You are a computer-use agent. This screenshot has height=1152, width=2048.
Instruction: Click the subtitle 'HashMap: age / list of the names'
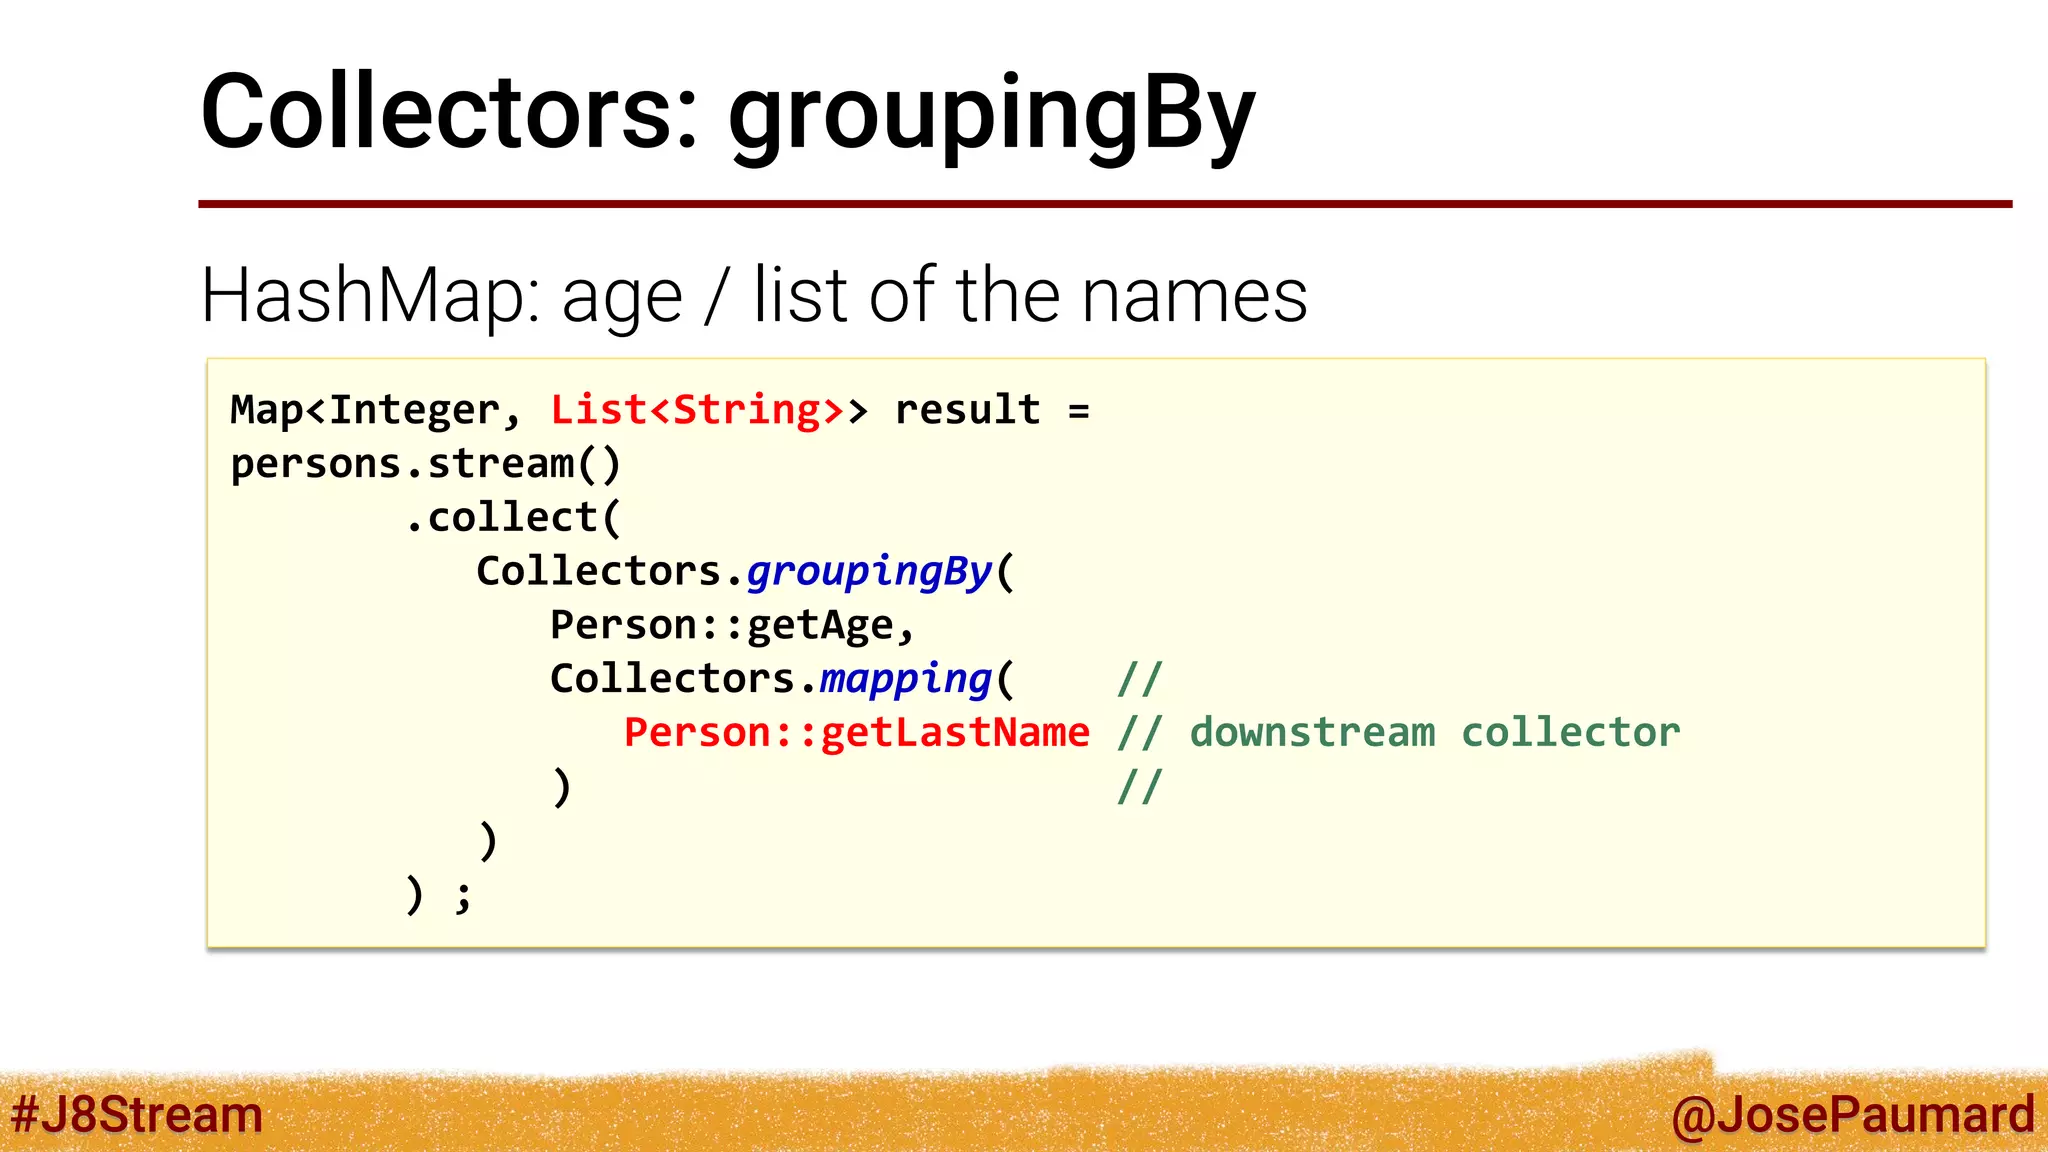[754, 296]
